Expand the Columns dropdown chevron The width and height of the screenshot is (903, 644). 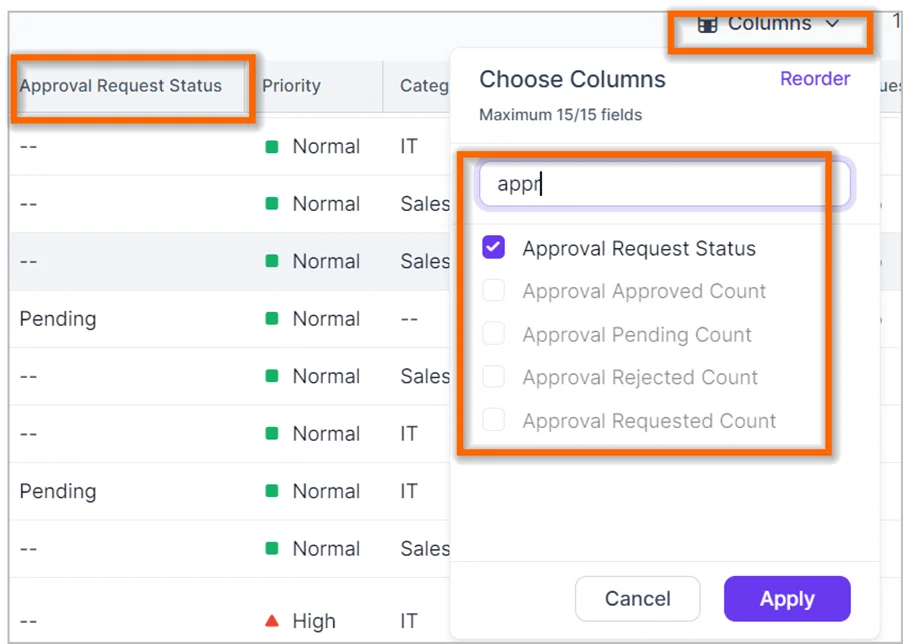pyautogui.click(x=832, y=24)
